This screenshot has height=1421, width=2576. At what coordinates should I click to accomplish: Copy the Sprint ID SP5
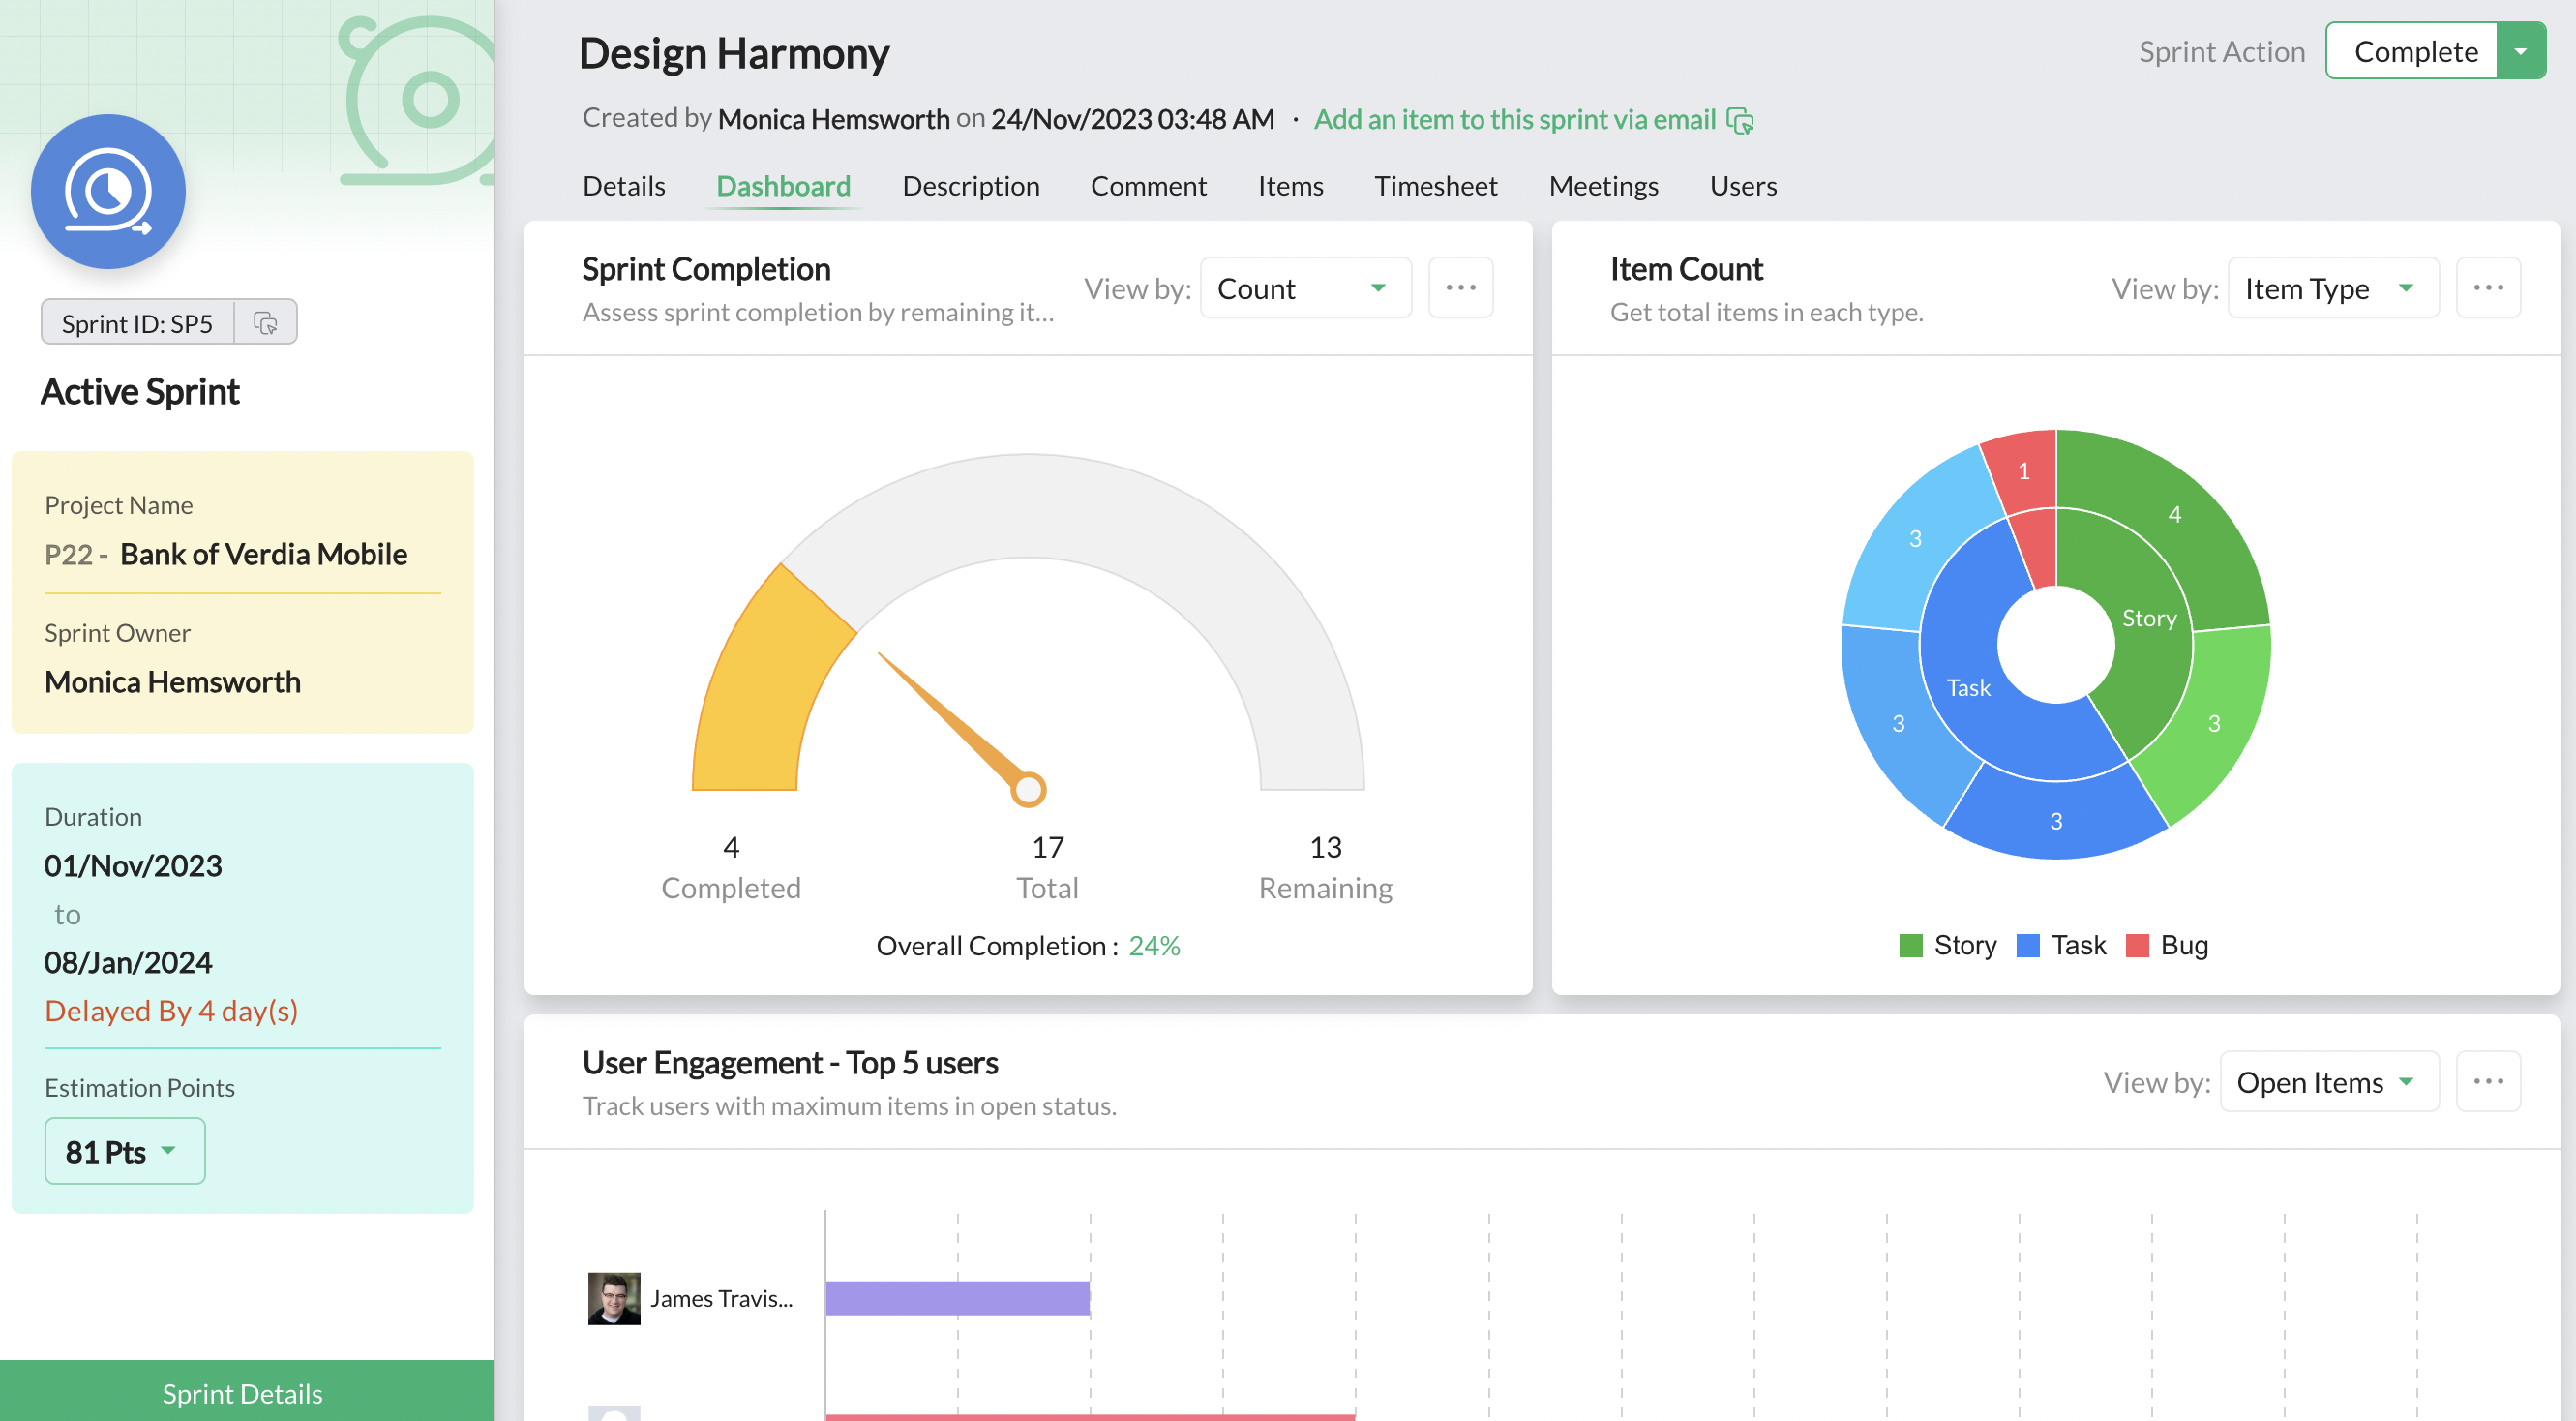point(265,323)
